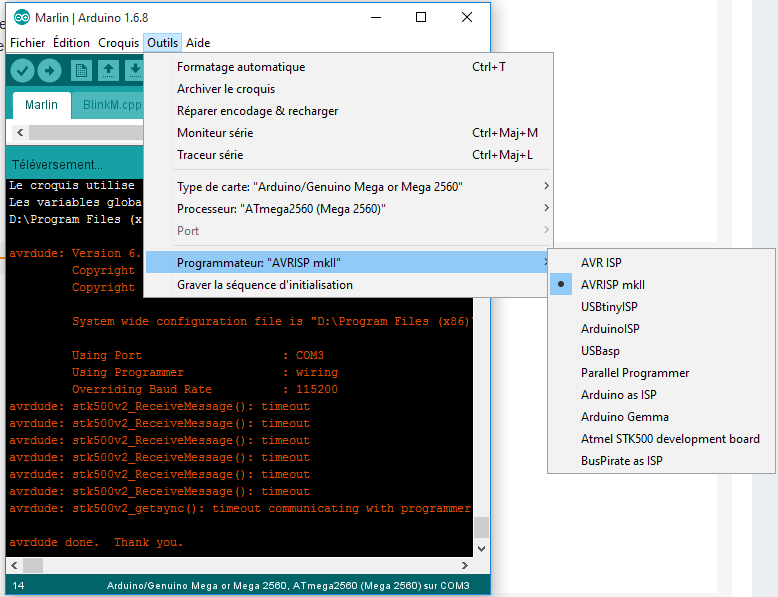This screenshot has width=778, height=597.
Task: Choose USBtinyISP programmer
Action: [x=662, y=307]
